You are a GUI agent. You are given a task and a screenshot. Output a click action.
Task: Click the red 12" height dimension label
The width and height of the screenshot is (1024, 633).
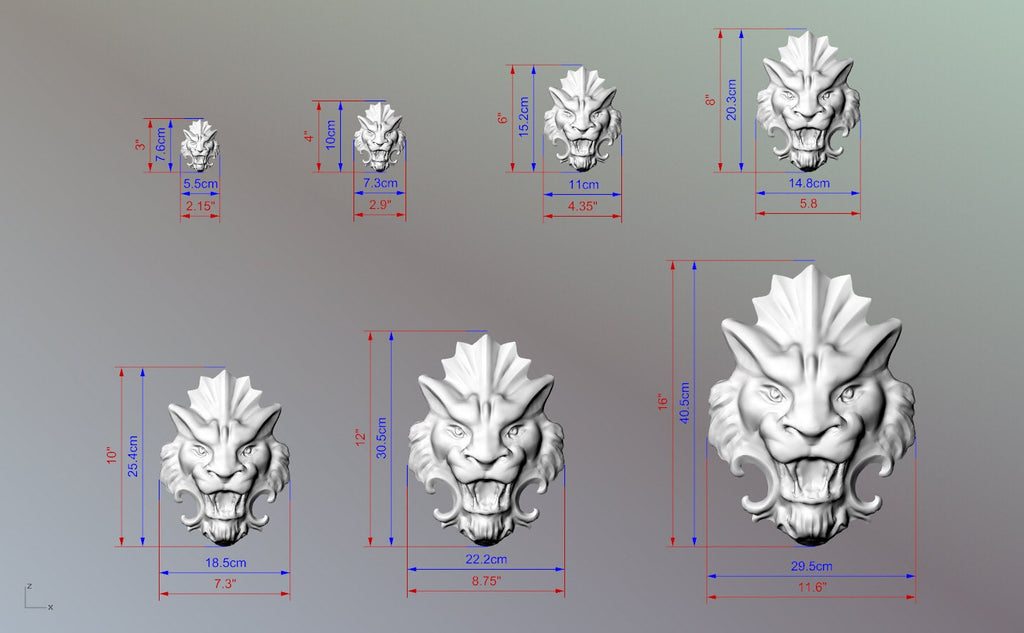point(360,438)
